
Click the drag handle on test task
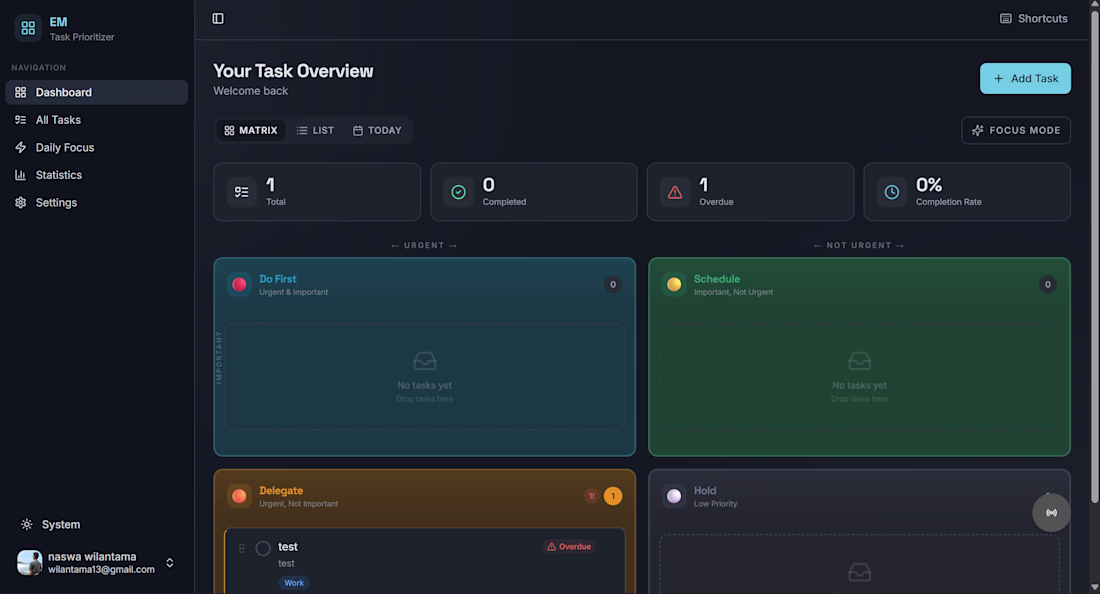[x=241, y=548]
